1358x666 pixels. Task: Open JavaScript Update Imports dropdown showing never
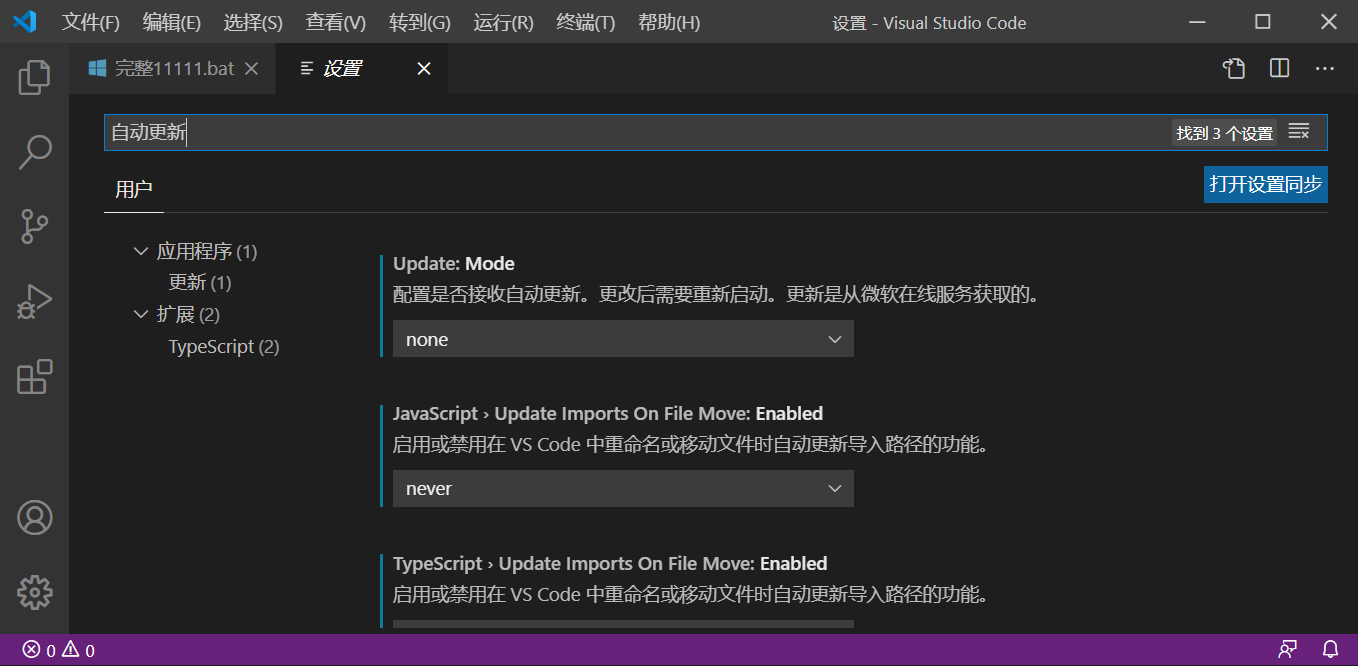click(623, 488)
